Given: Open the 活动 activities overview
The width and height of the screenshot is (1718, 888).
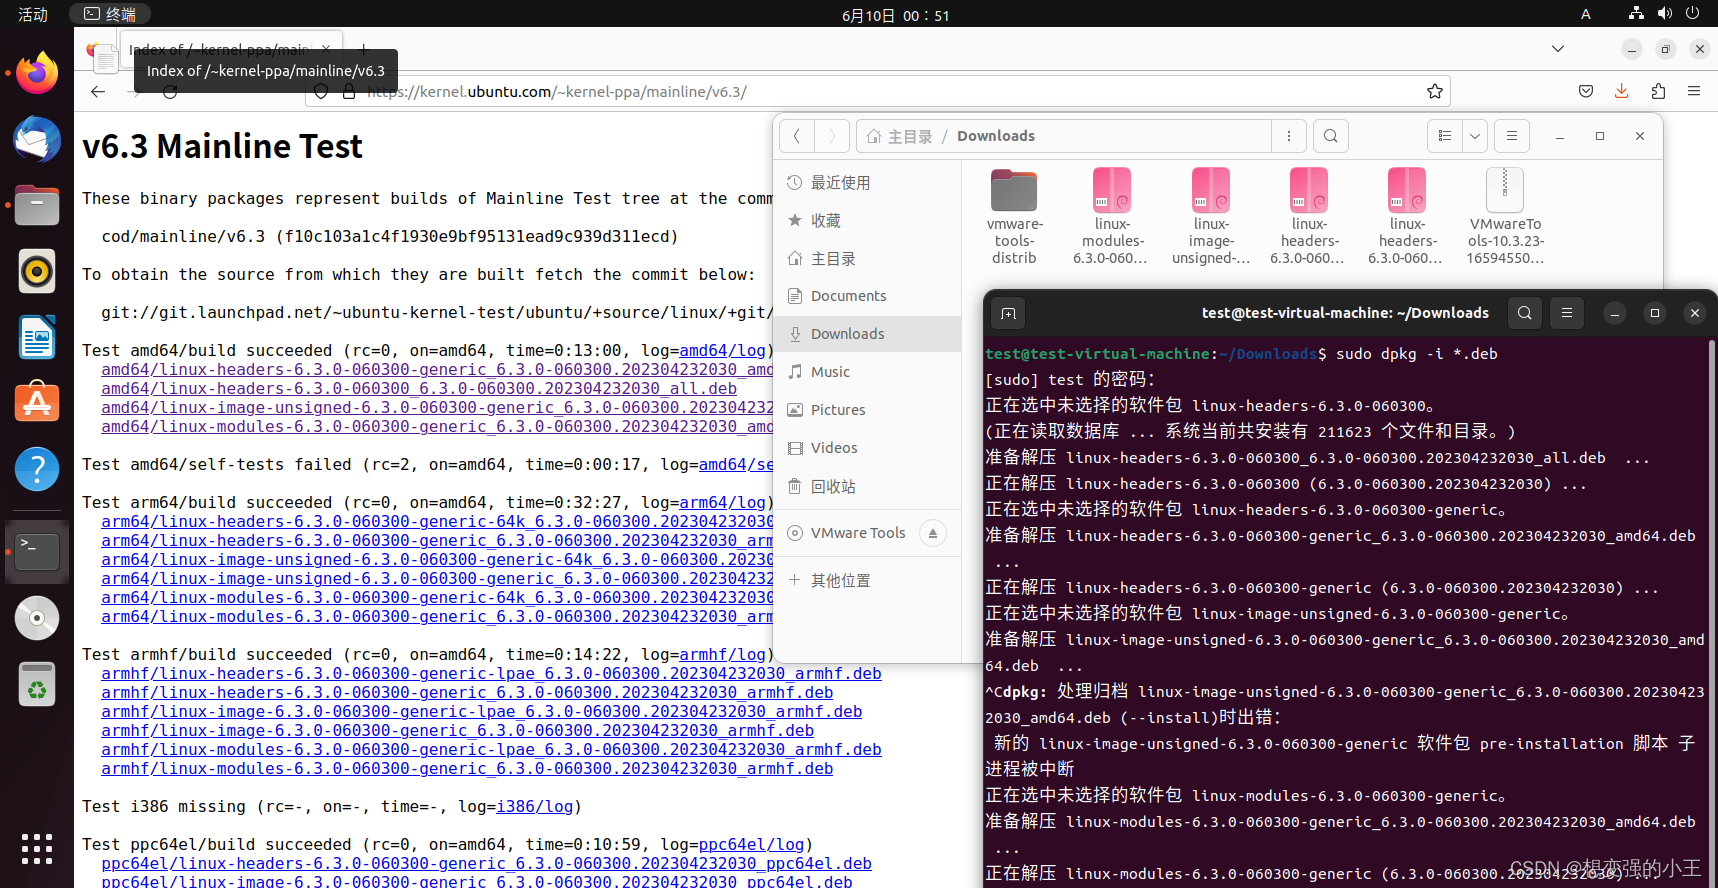Looking at the screenshot, I should pyautogui.click(x=33, y=14).
